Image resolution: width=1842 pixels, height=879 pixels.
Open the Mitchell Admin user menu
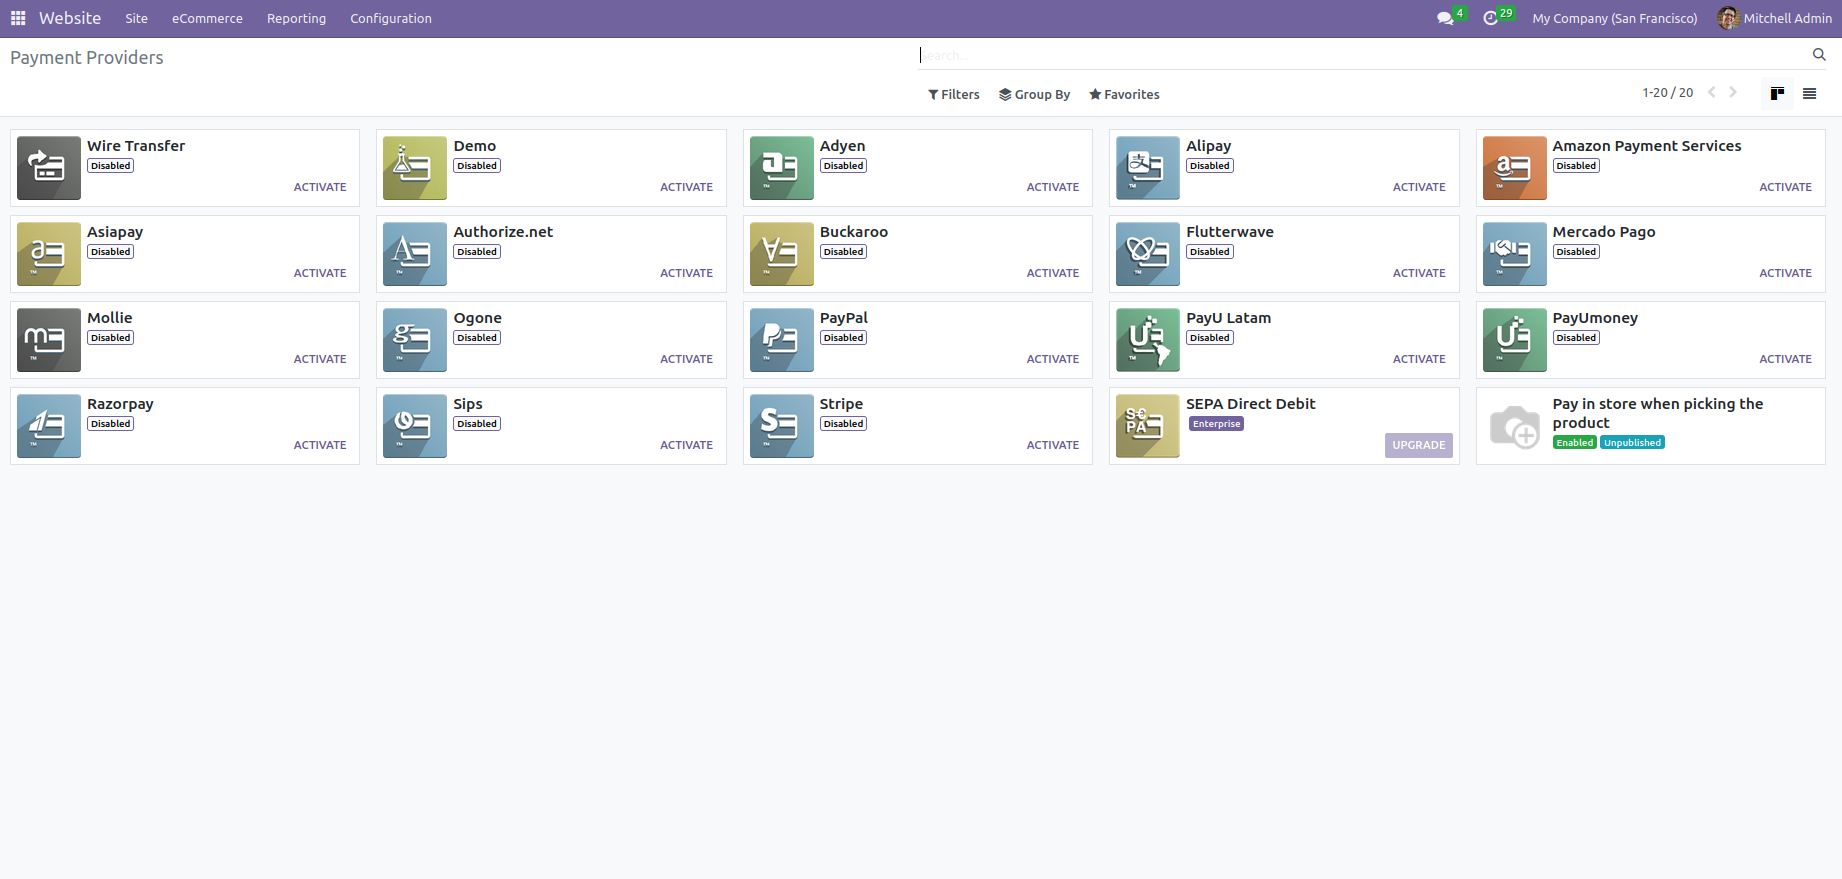1775,18
